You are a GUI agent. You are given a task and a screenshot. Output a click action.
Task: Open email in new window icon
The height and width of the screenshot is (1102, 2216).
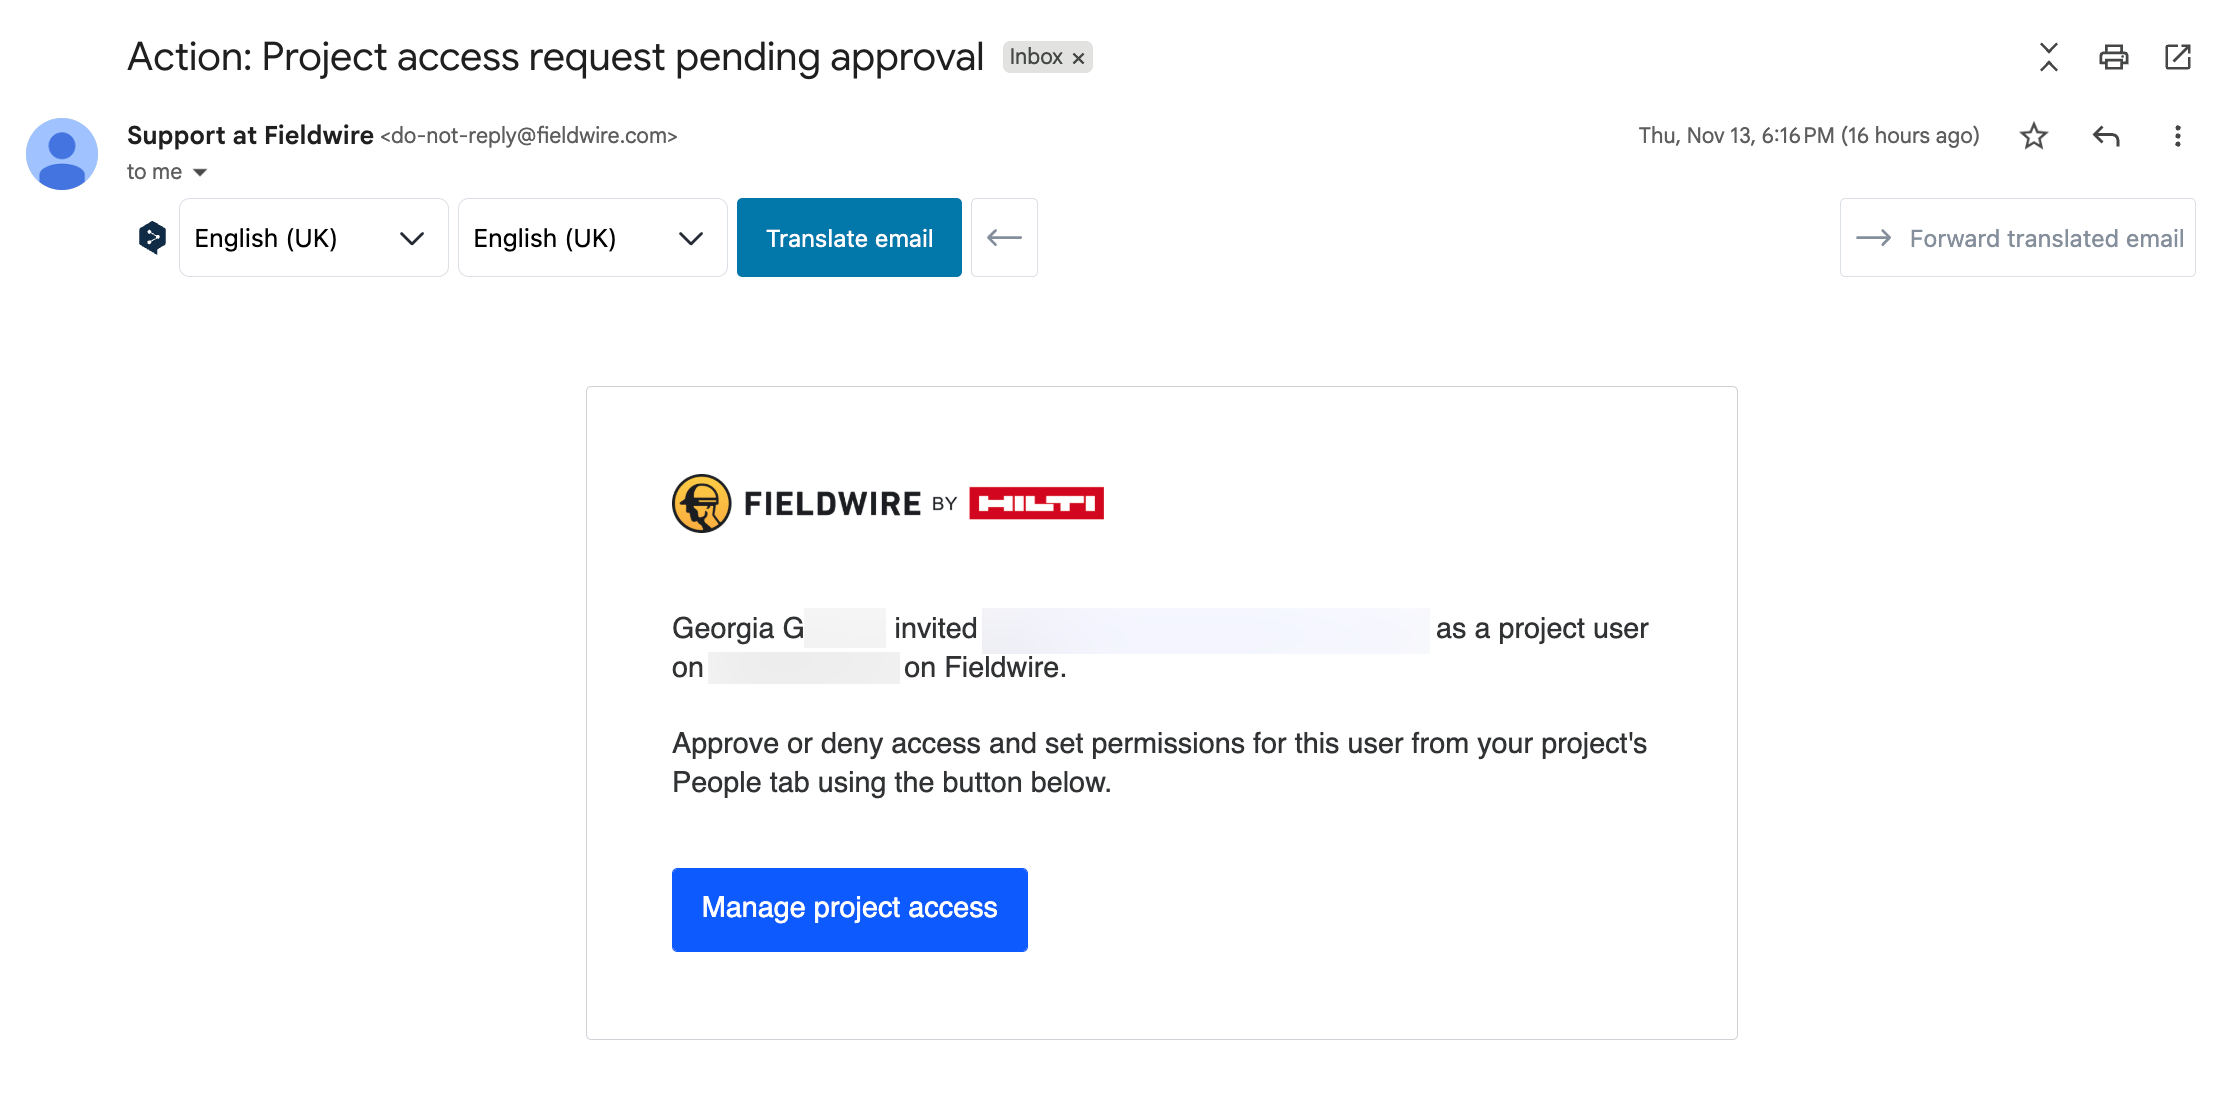pyautogui.click(x=2177, y=57)
